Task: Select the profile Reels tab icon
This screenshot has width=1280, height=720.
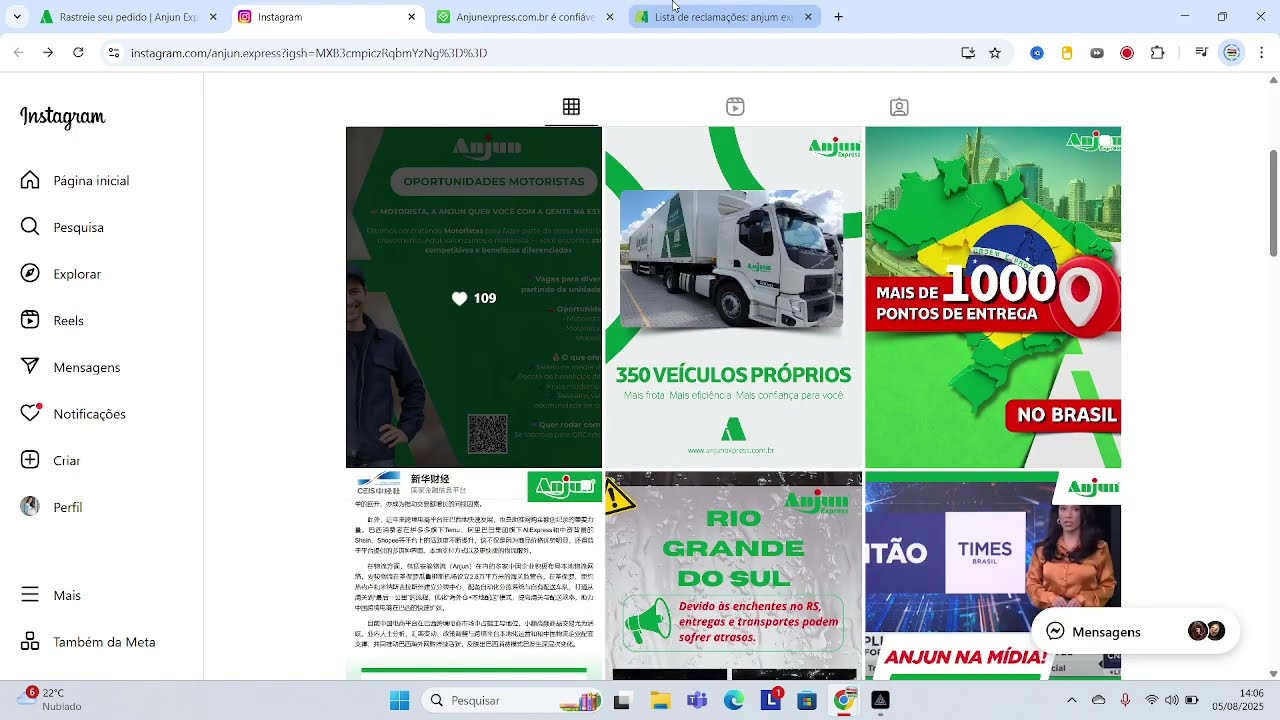Action: coord(735,107)
